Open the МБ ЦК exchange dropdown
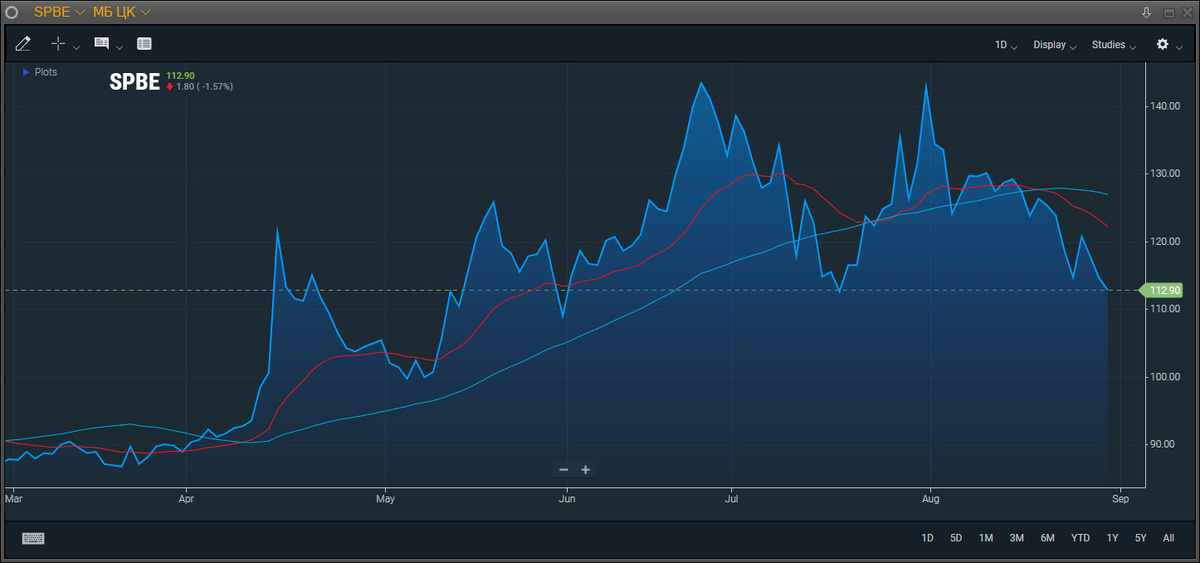 [122, 12]
